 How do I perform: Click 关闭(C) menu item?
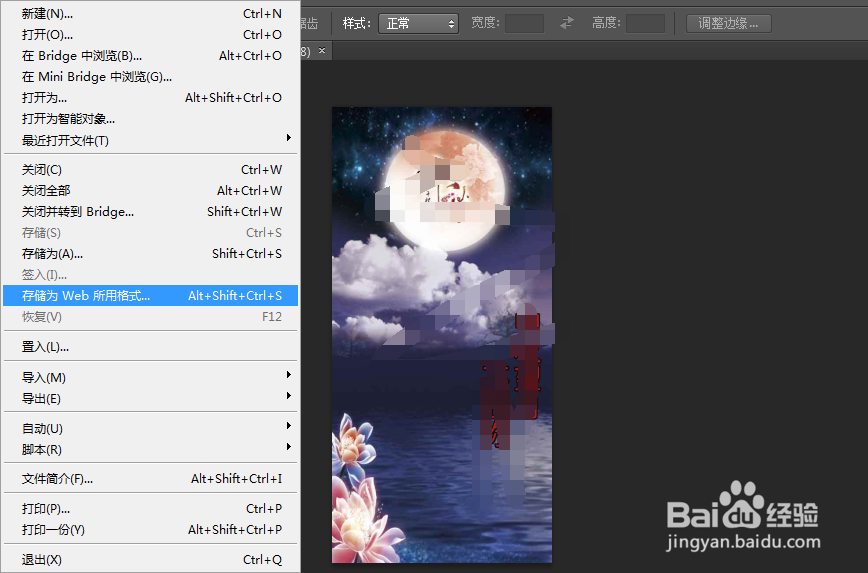click(151, 170)
